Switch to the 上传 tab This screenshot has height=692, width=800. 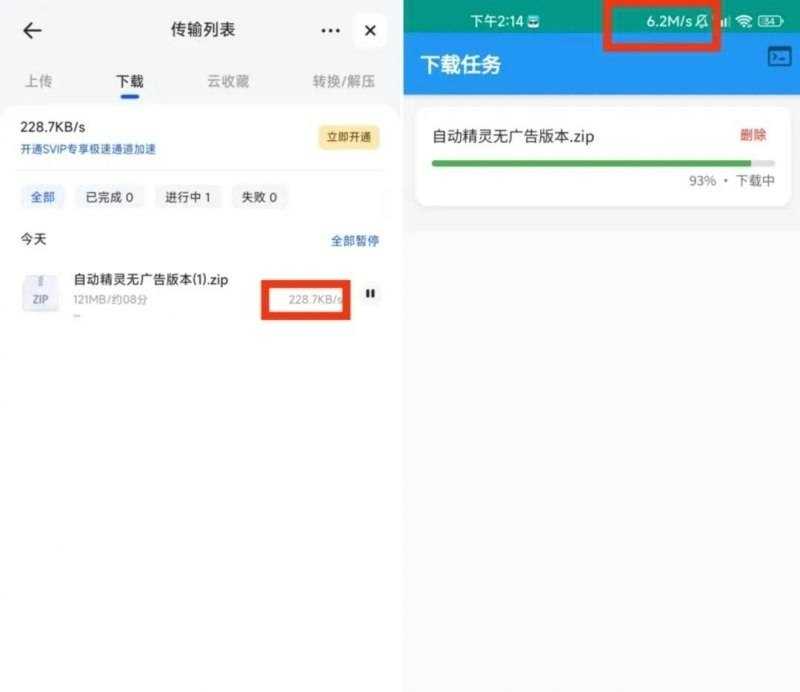(39, 81)
